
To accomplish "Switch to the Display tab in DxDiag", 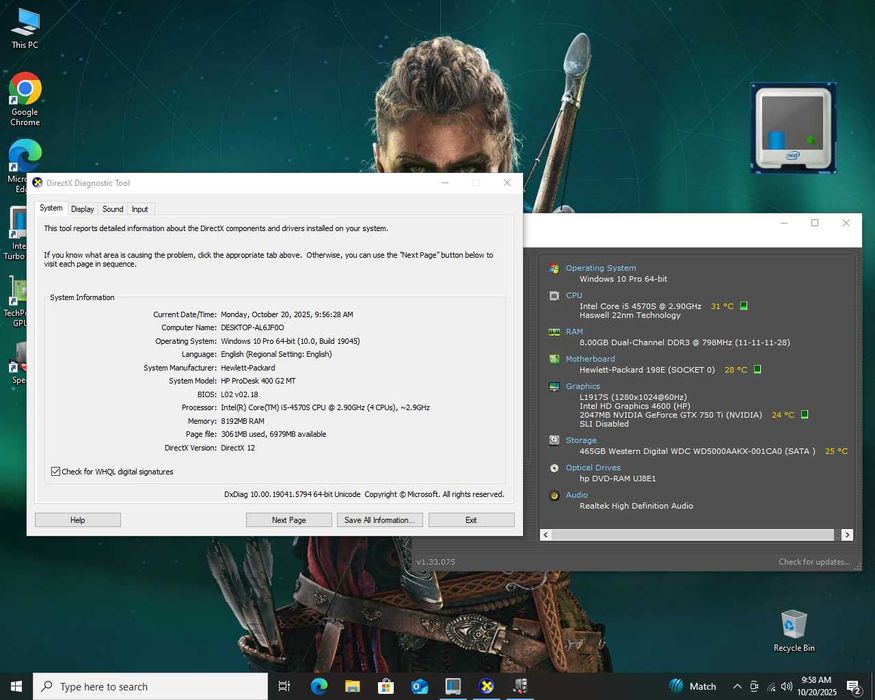I will [83, 209].
